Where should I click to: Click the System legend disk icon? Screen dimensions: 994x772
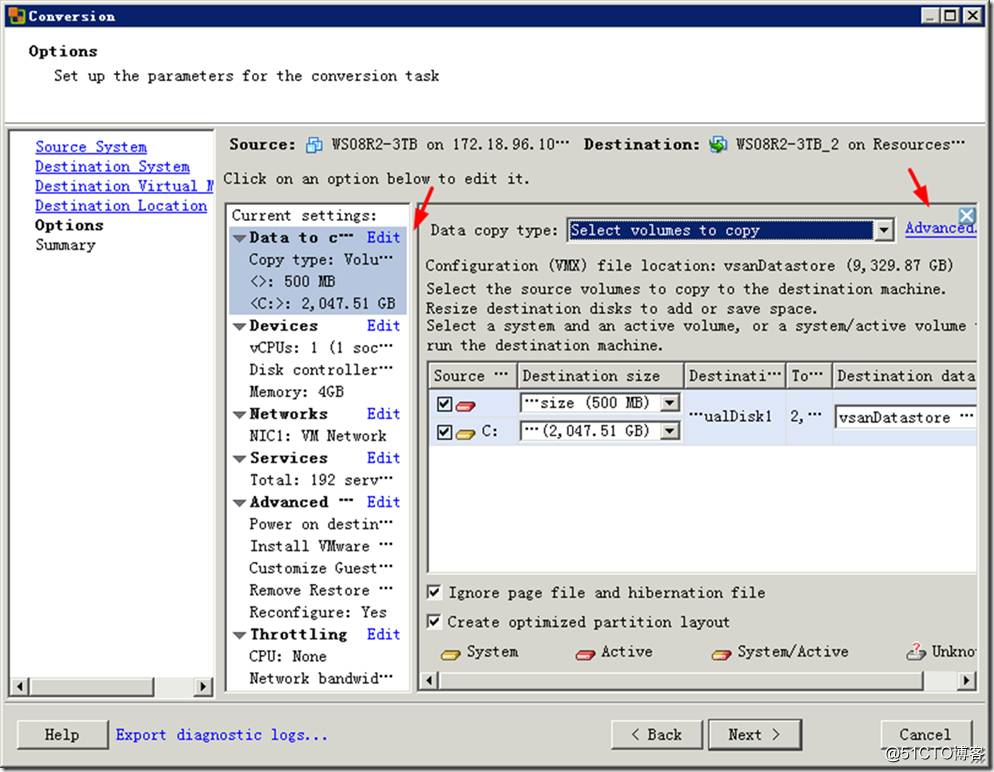click(x=451, y=653)
